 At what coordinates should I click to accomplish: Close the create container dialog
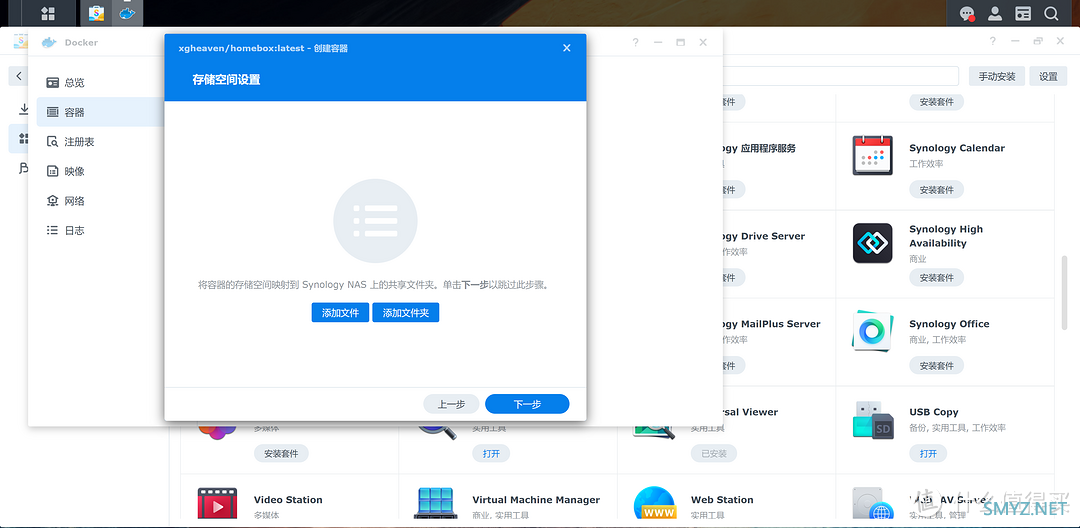pyautogui.click(x=567, y=48)
